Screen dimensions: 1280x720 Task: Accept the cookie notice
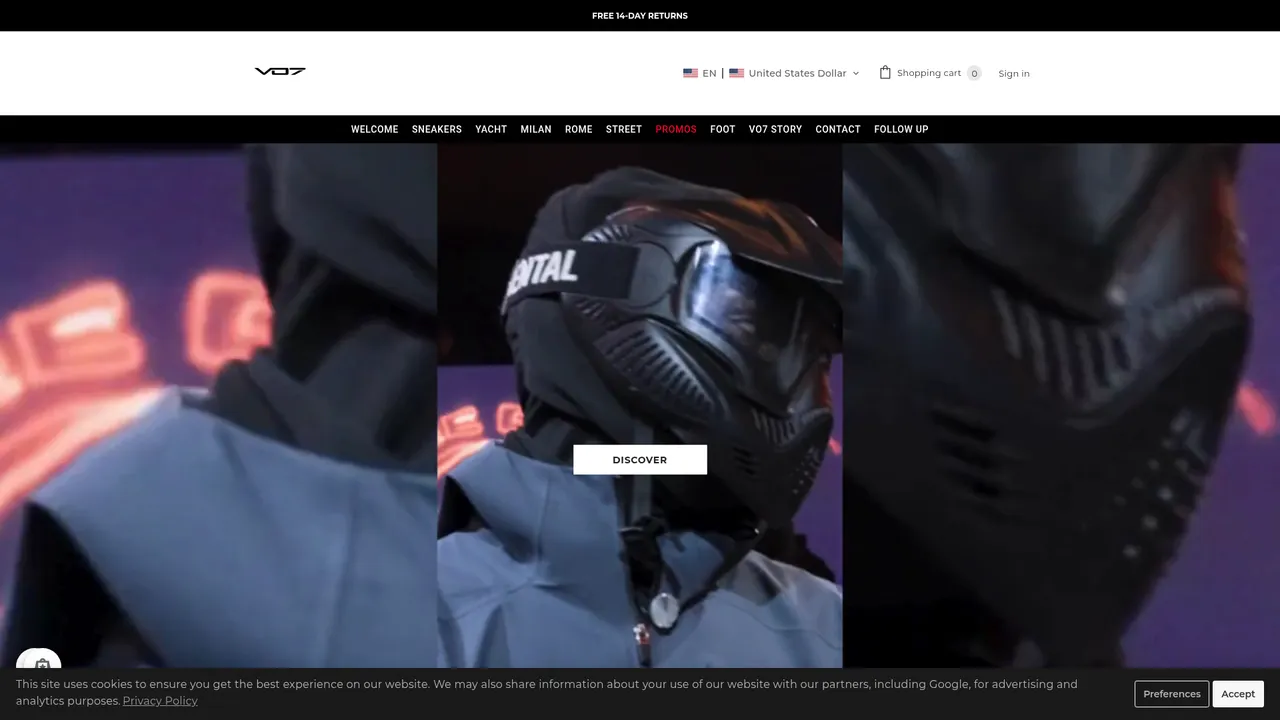coord(1238,694)
